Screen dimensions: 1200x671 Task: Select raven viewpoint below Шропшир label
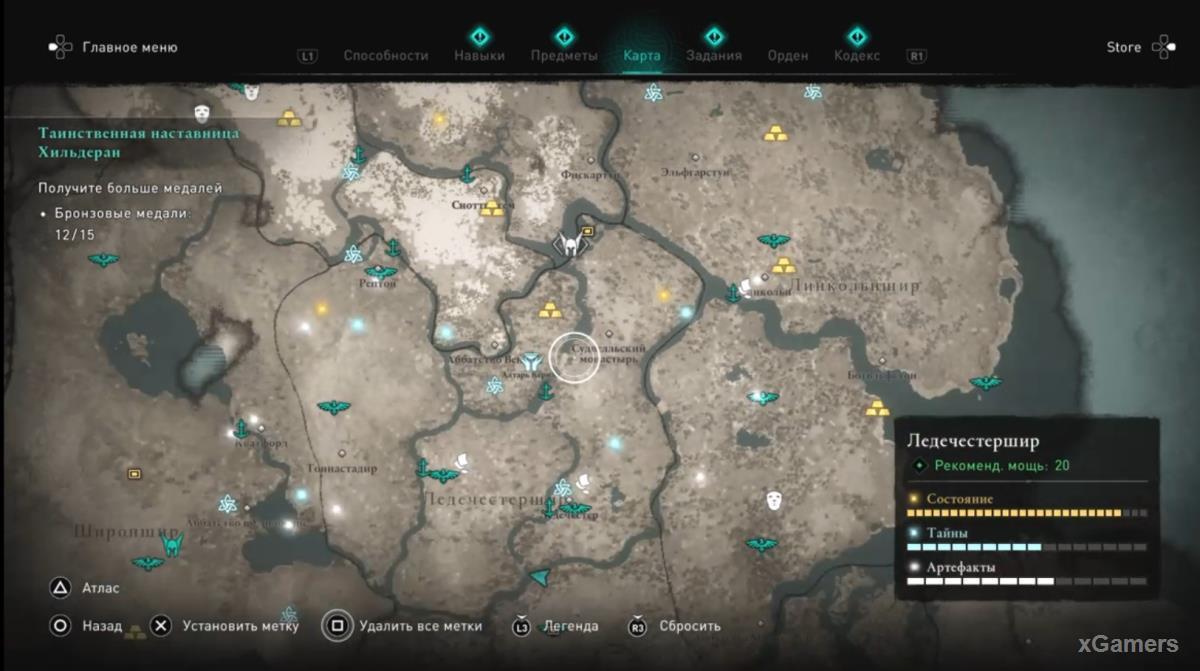pyautogui.click(x=148, y=563)
